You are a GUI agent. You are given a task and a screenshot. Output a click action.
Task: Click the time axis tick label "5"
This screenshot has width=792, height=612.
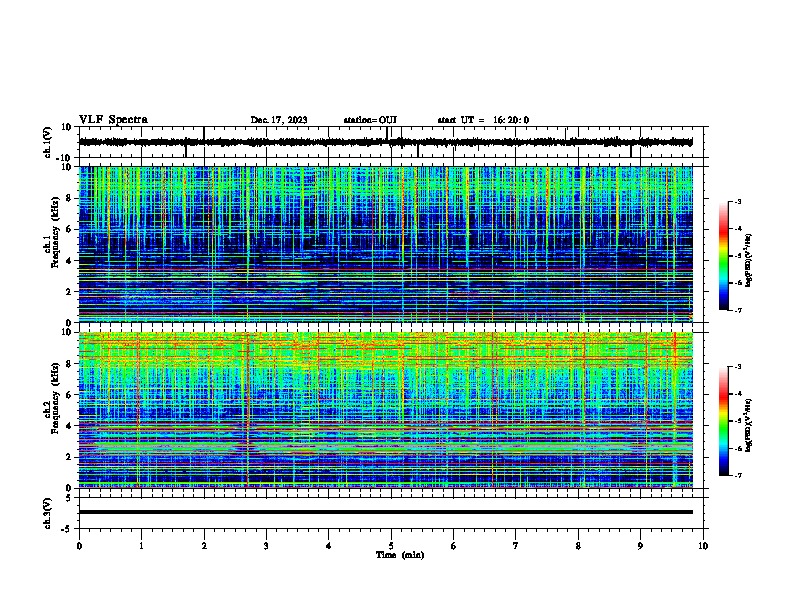(x=391, y=546)
